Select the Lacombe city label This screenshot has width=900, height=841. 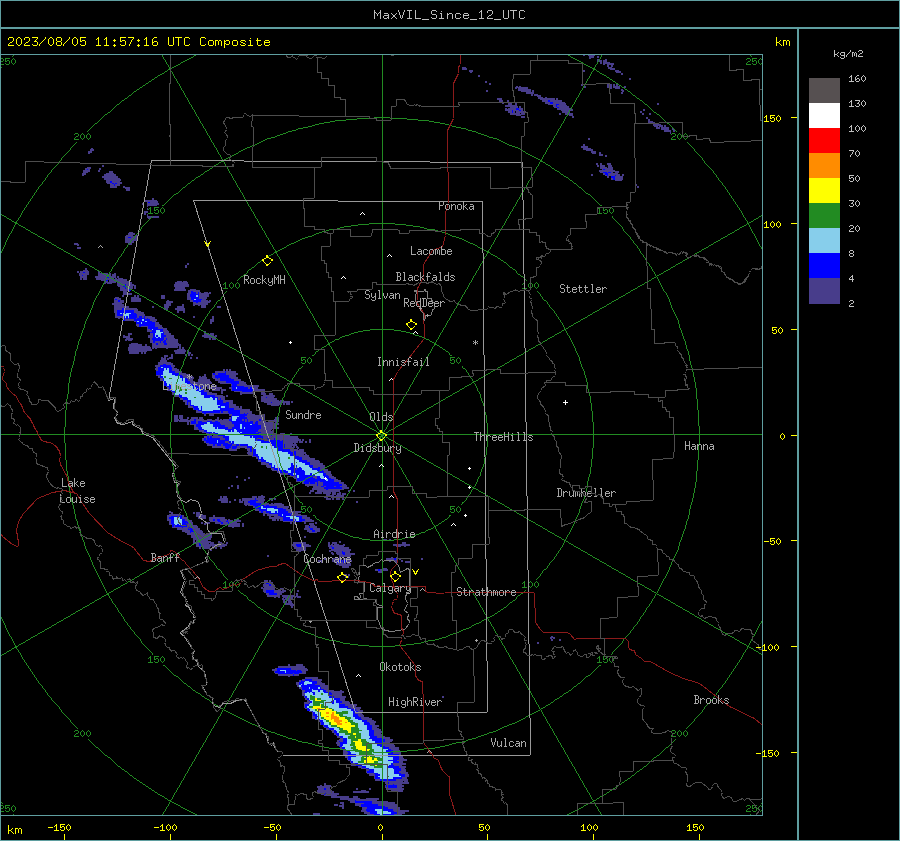431,251
